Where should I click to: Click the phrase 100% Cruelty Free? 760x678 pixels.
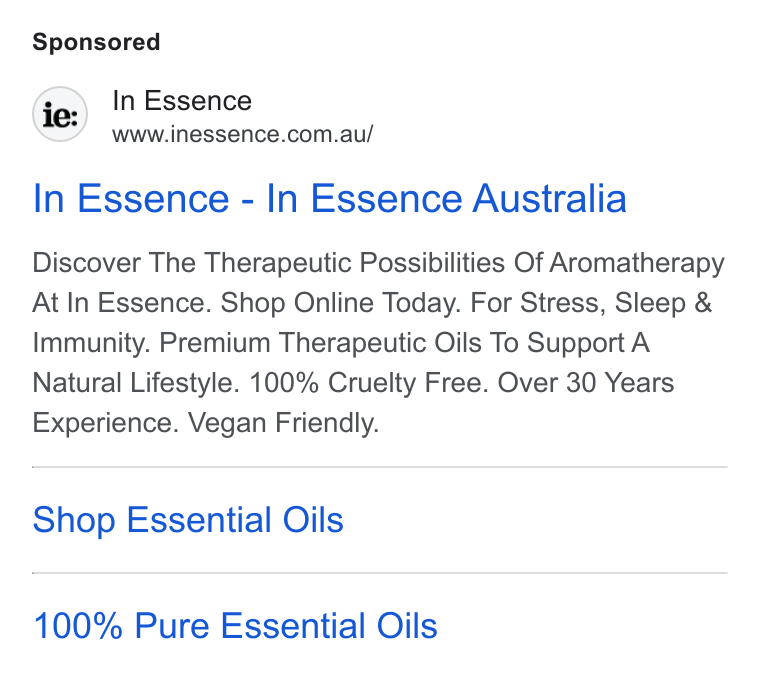tap(369, 383)
